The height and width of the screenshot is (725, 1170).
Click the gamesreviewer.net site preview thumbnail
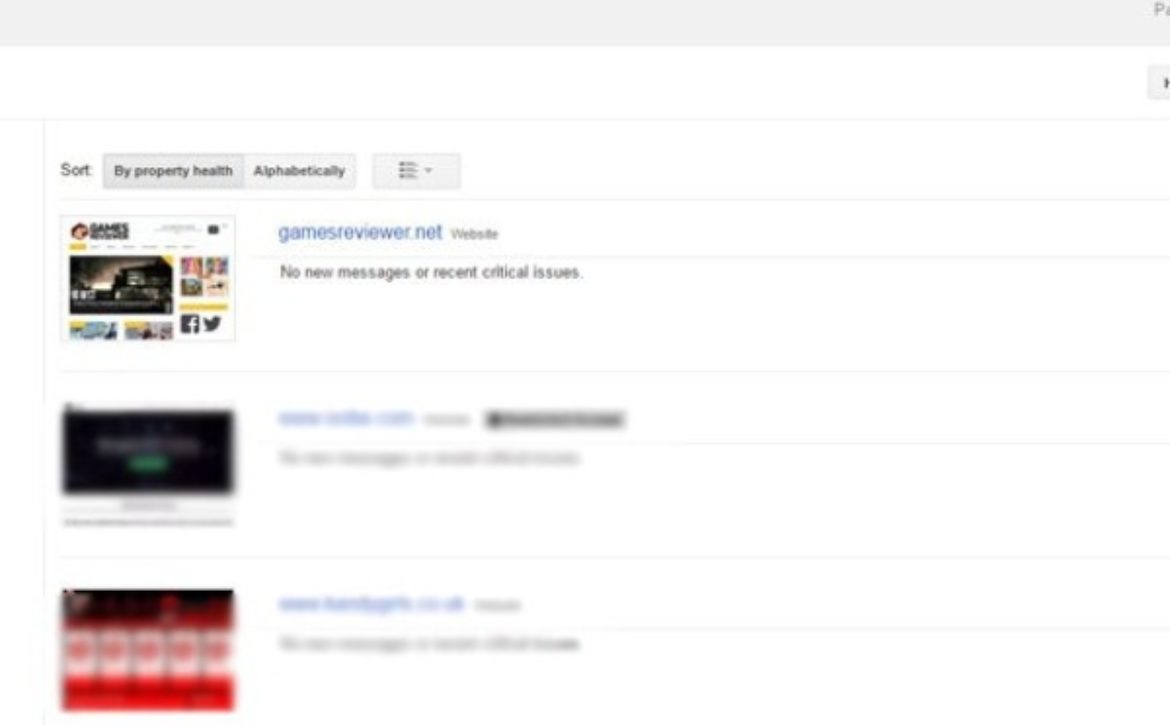(148, 278)
